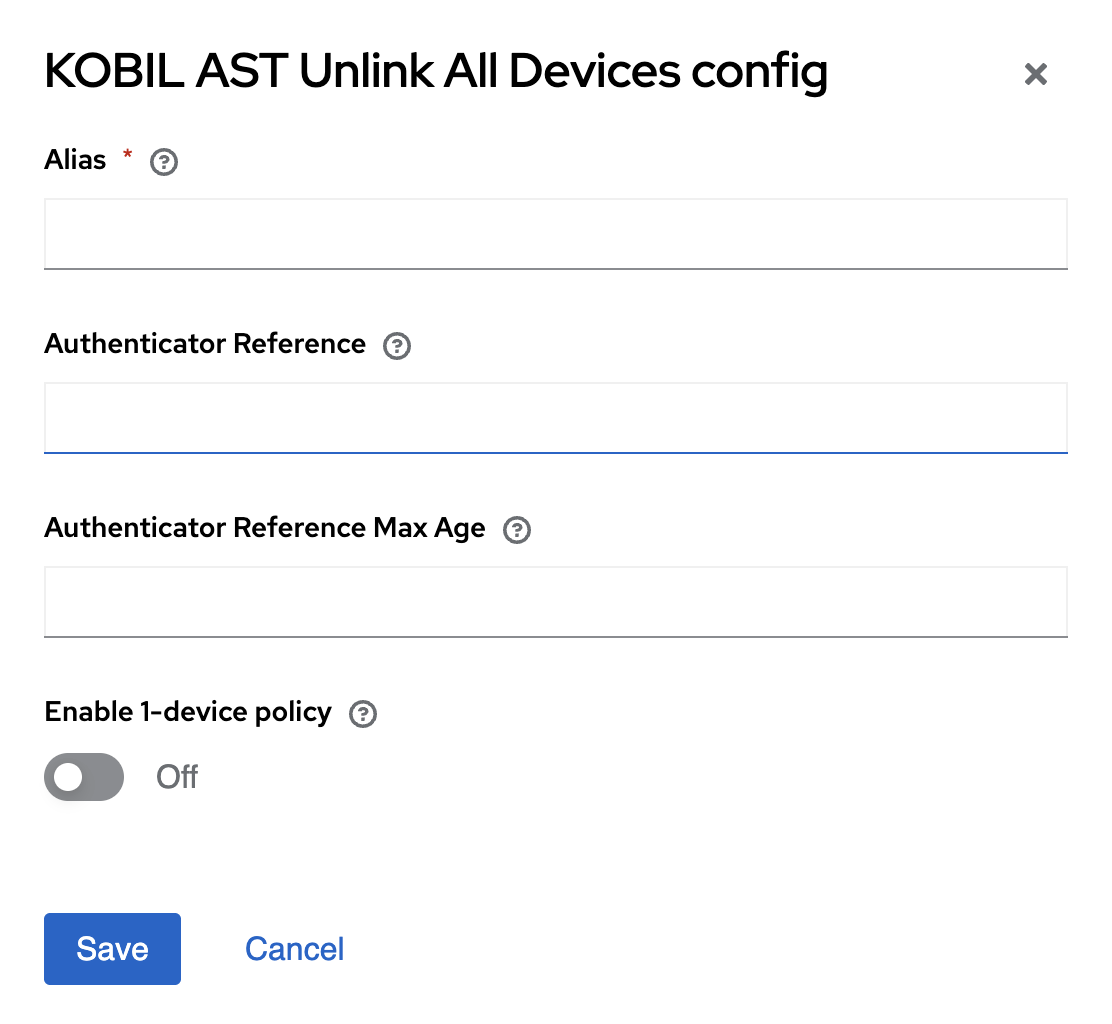Select the help icon beside Authenticator Reference
1112x1024 pixels.
tap(396, 345)
